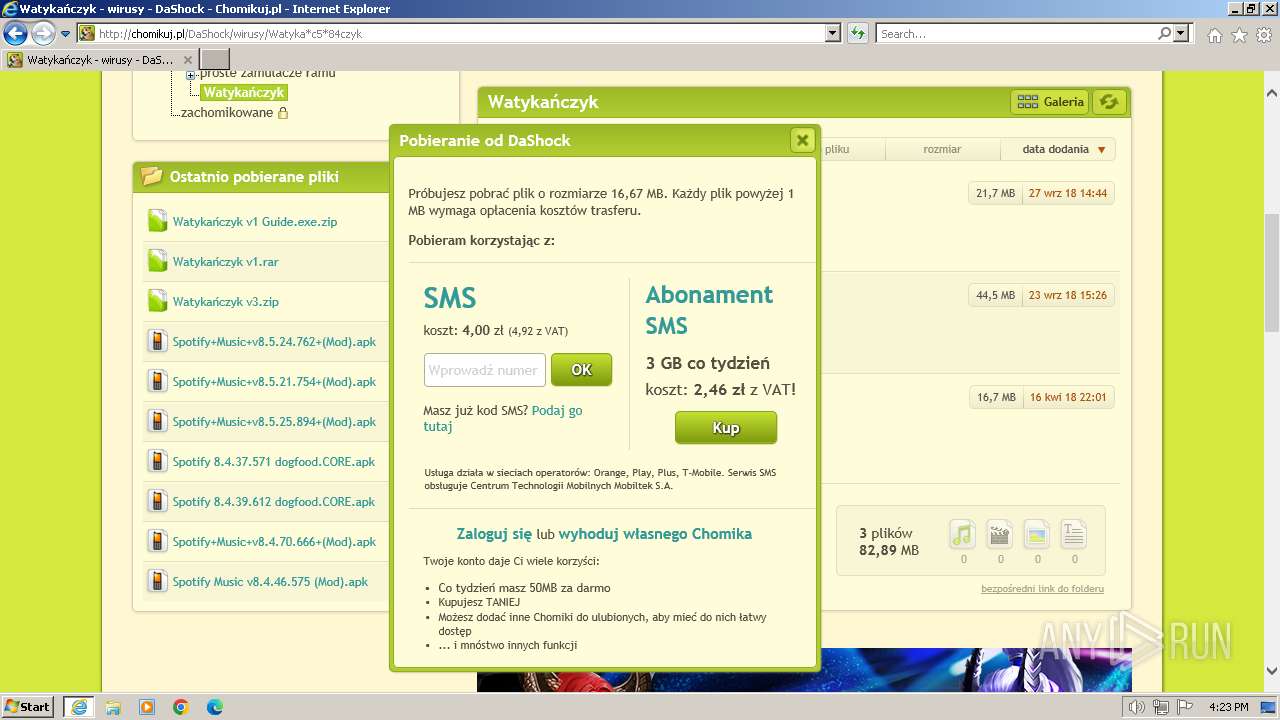Screen dimensions: 1280x720
Task: Select Watykańczyk folder in the tree
Action: [244, 92]
